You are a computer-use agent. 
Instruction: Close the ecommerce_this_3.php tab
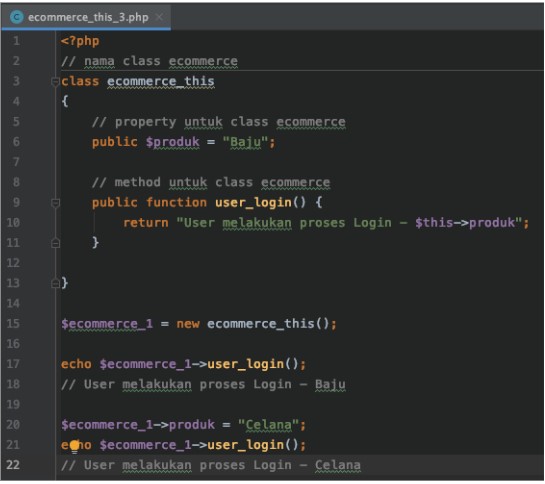coord(159,17)
